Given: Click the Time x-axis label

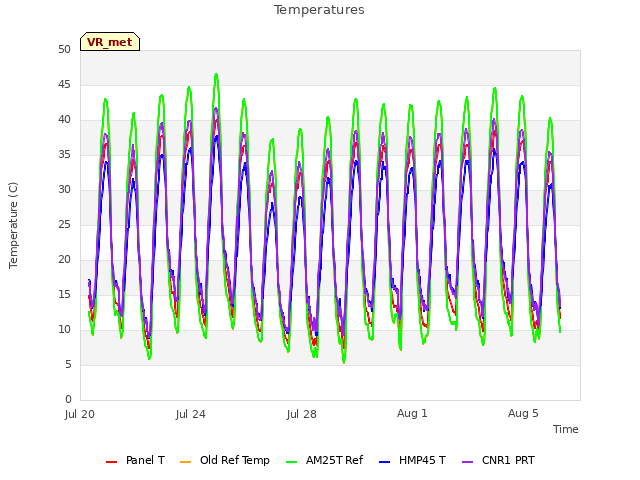Looking at the screenshot, I should [x=566, y=429].
